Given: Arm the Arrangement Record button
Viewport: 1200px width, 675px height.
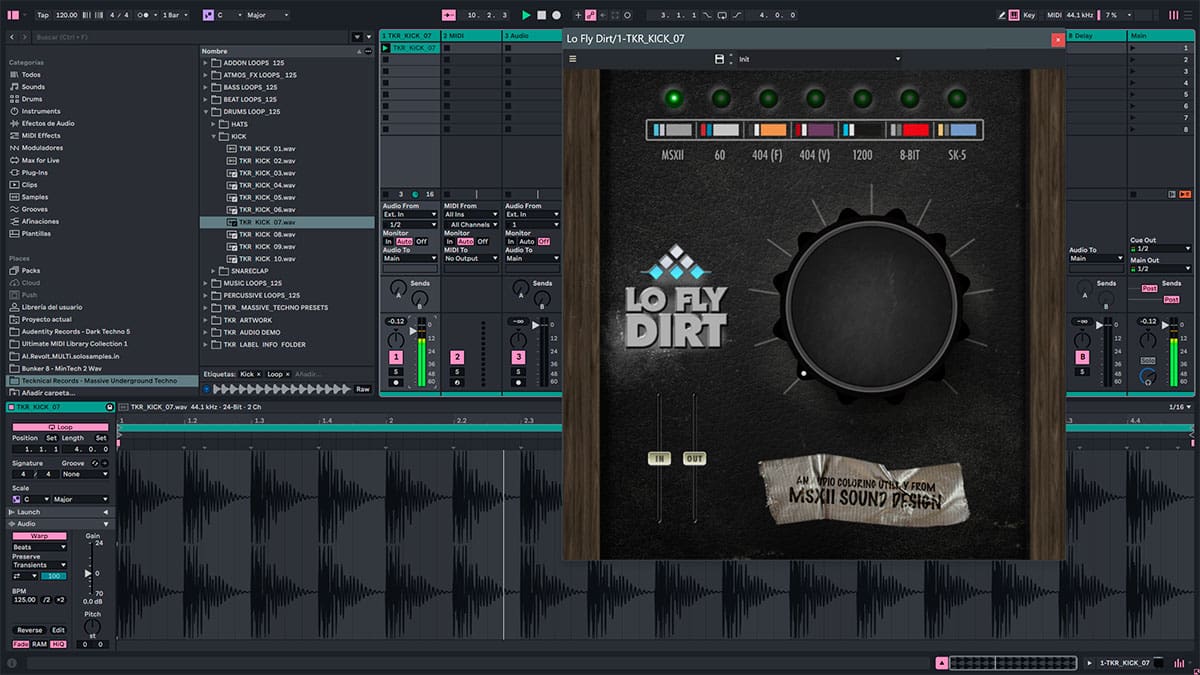Looking at the screenshot, I should coord(557,15).
